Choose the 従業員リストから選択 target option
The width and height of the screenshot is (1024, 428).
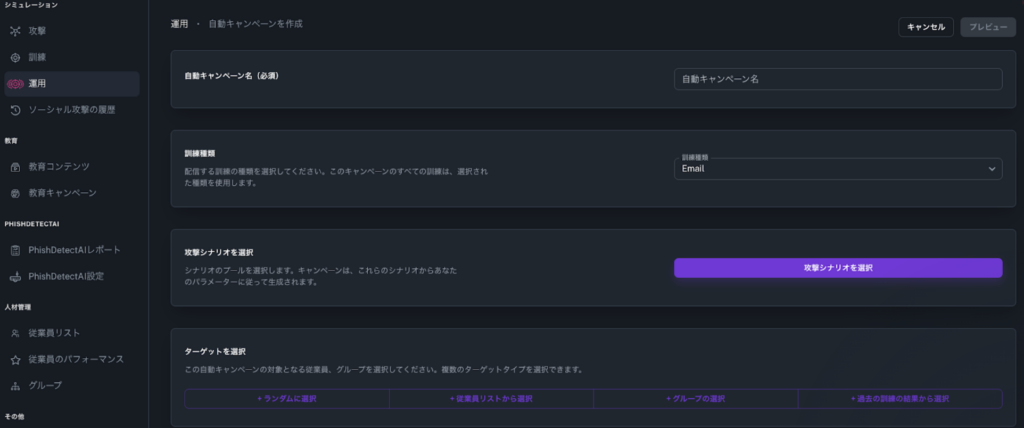[491, 399]
